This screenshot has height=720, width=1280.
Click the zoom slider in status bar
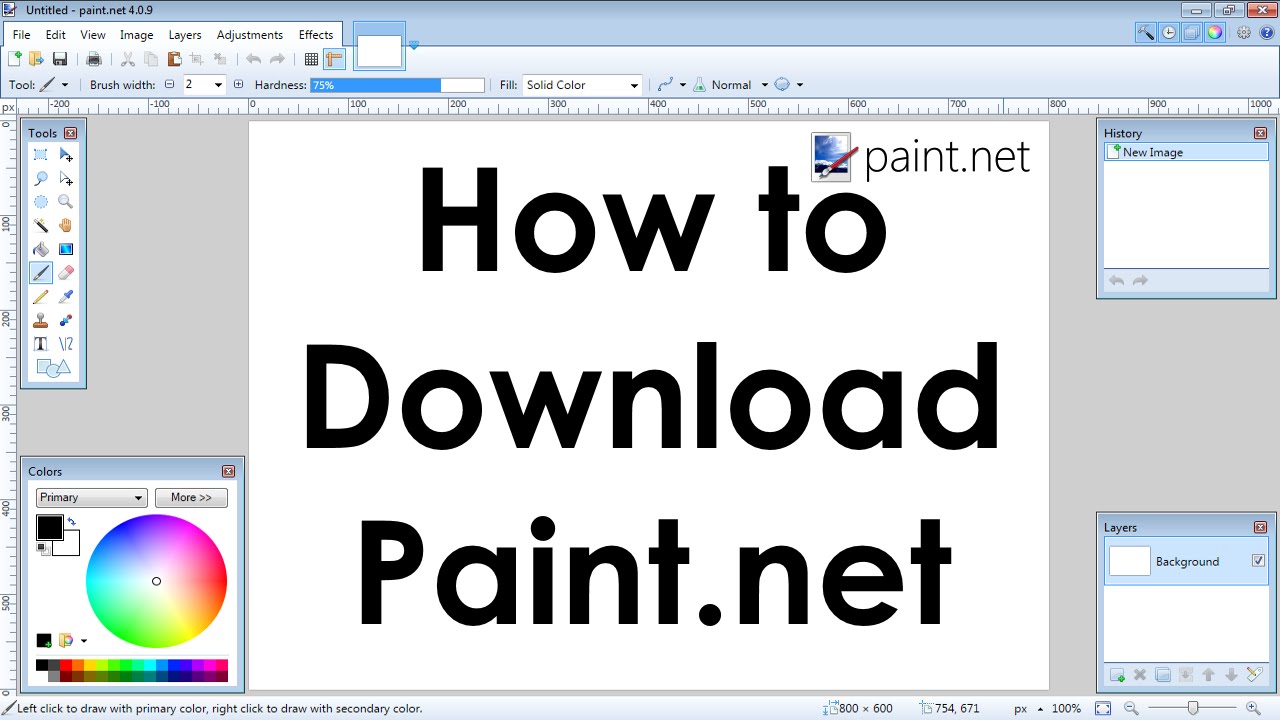click(1193, 708)
